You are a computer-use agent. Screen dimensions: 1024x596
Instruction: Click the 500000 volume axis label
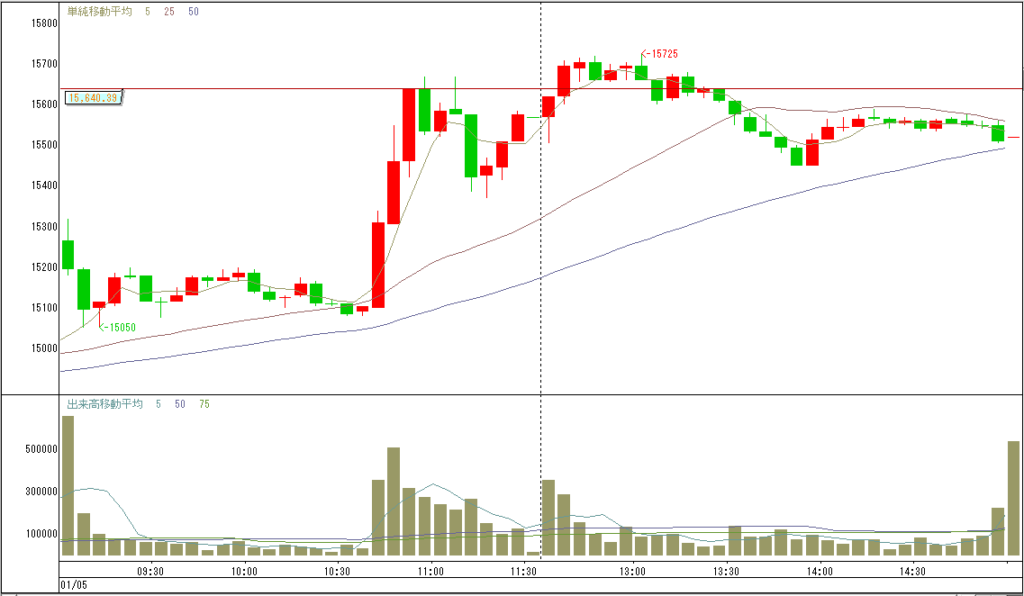pyautogui.click(x=42, y=449)
